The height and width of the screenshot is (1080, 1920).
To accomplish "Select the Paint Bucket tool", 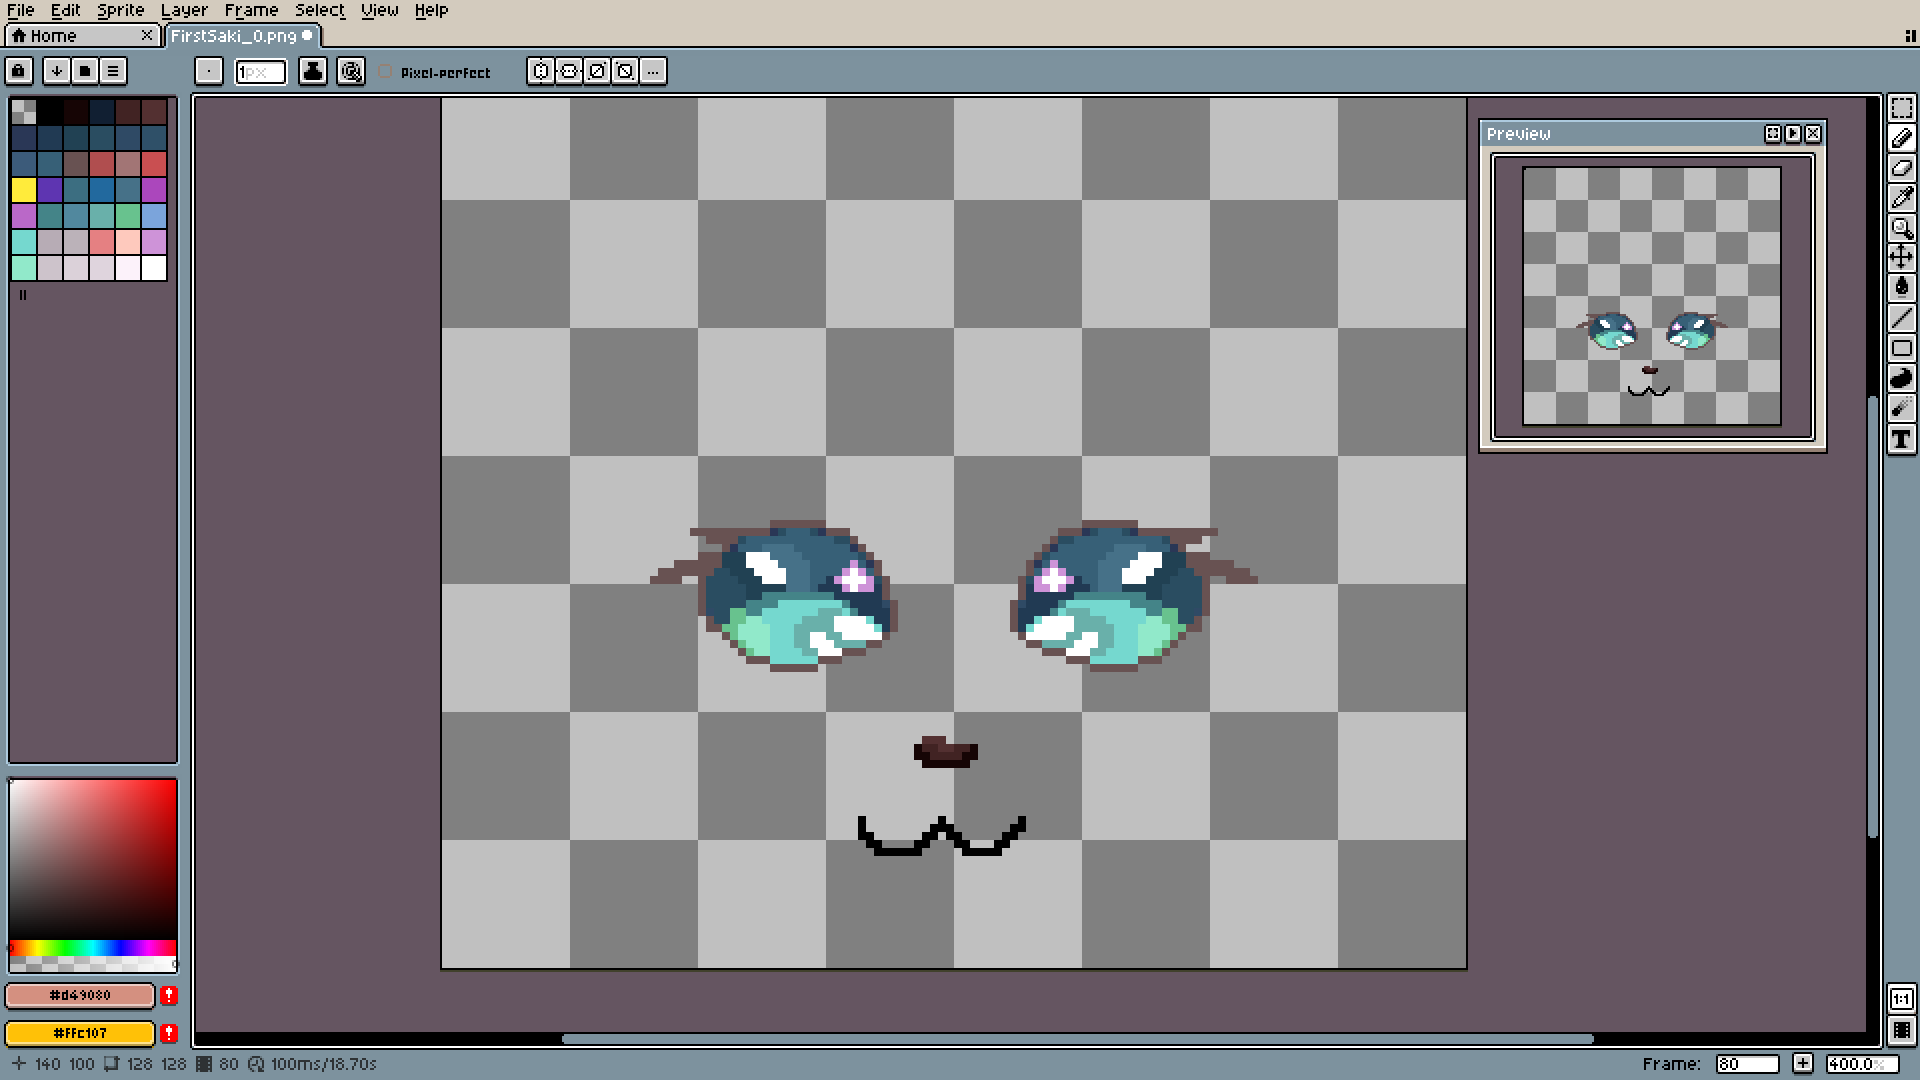I will [1901, 288].
